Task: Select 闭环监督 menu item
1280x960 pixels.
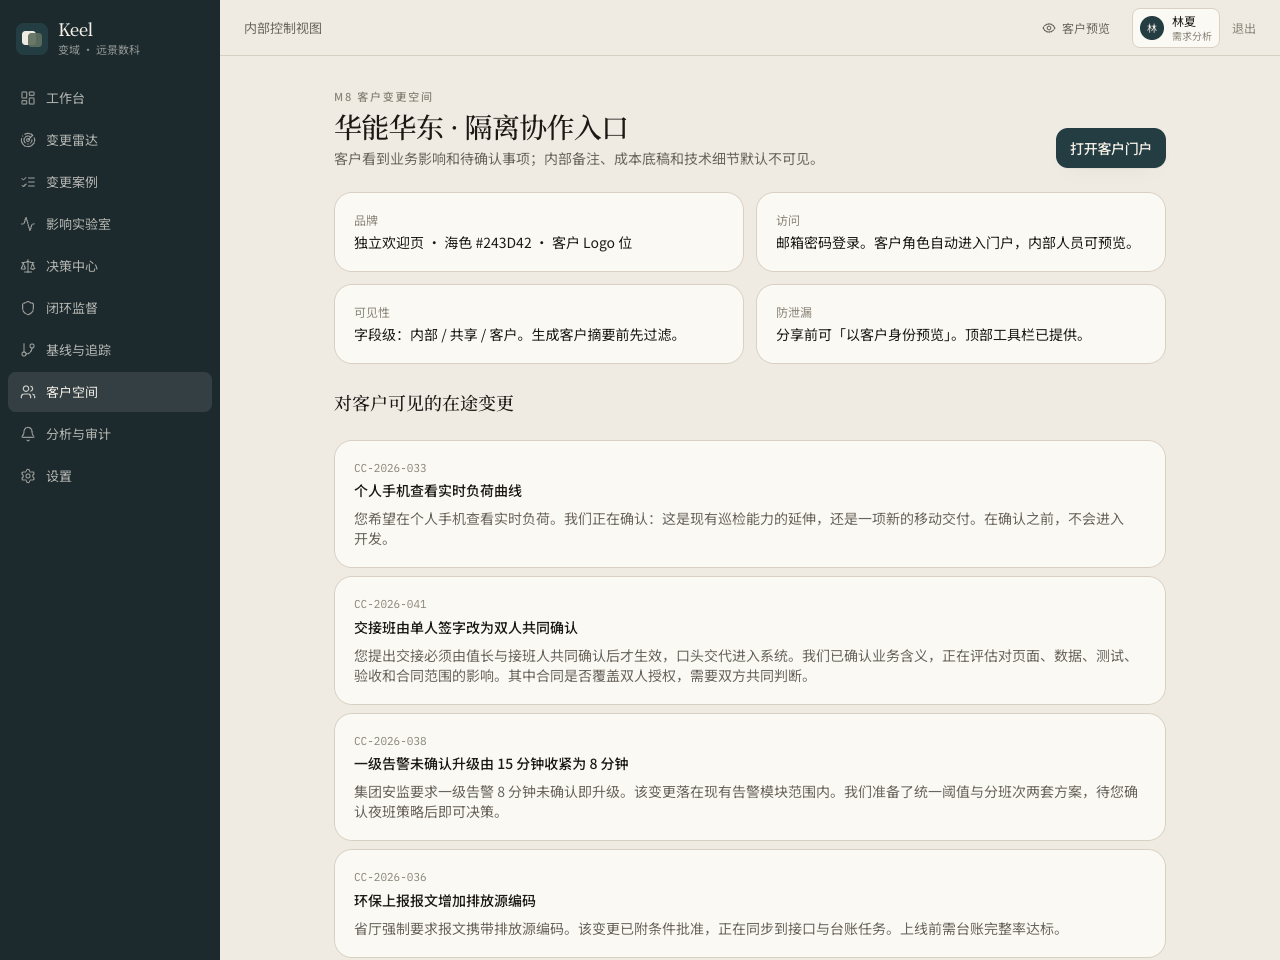Action: point(110,308)
